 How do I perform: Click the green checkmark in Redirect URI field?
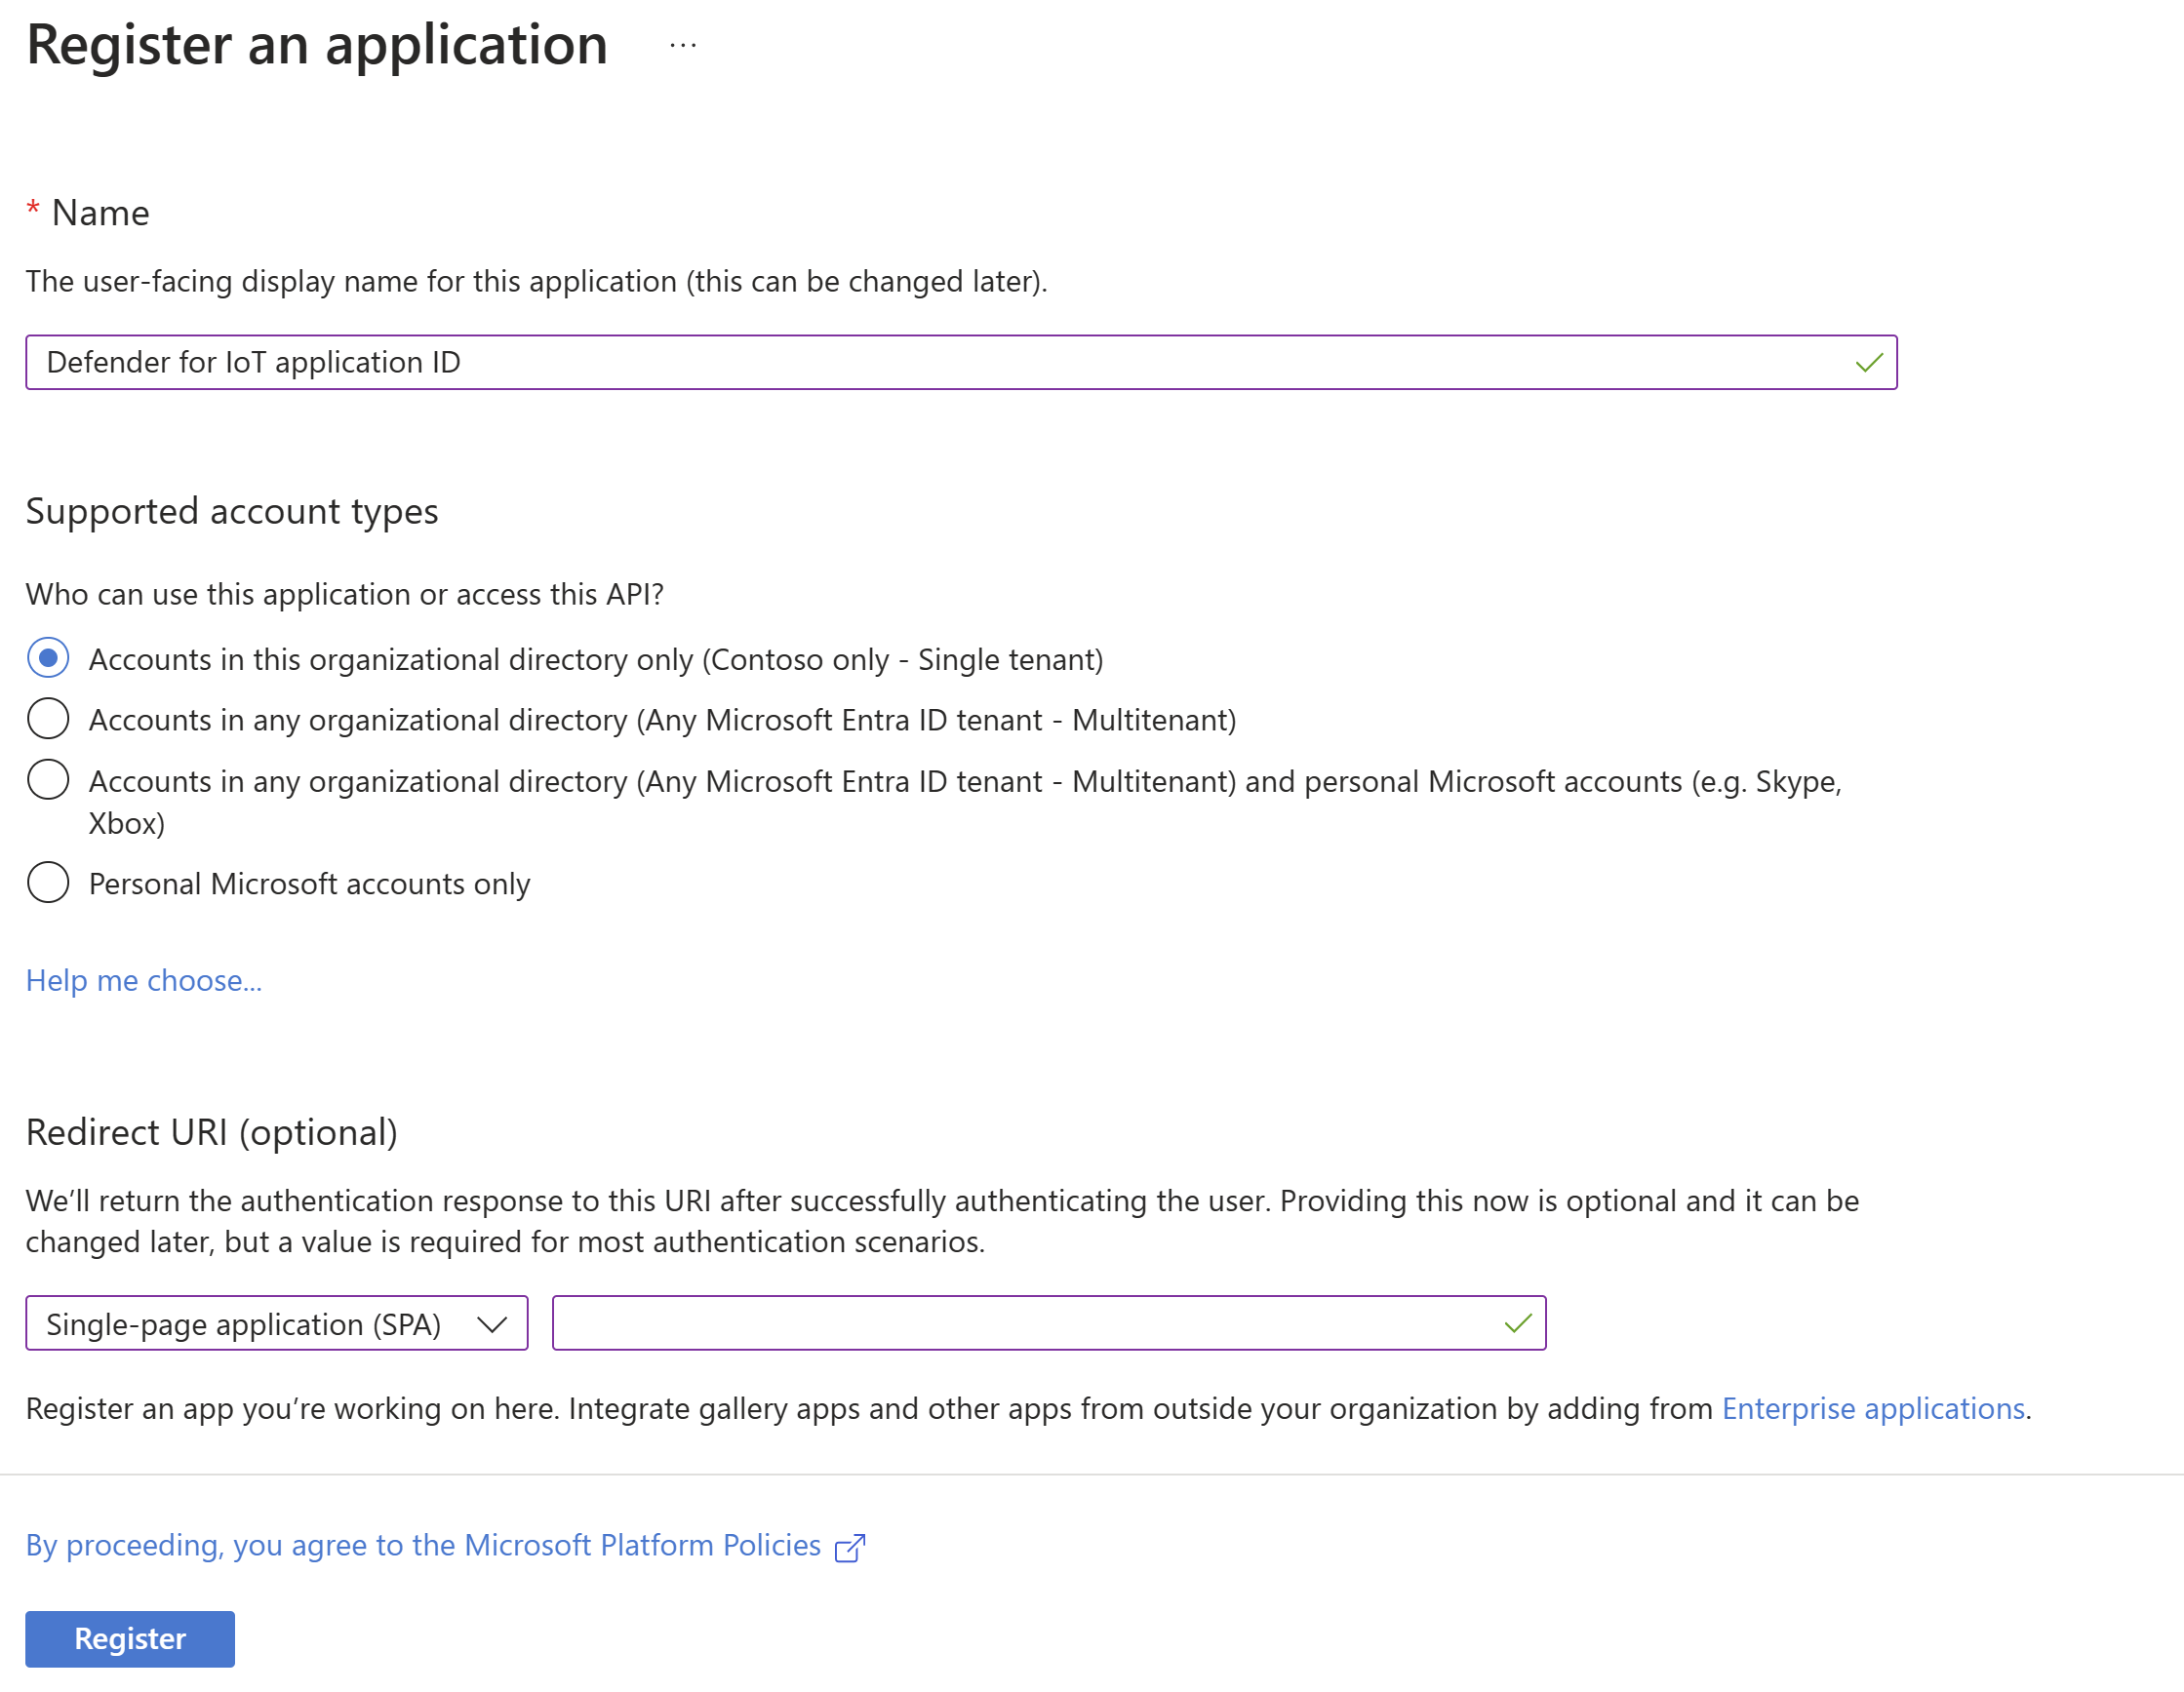(1517, 1324)
